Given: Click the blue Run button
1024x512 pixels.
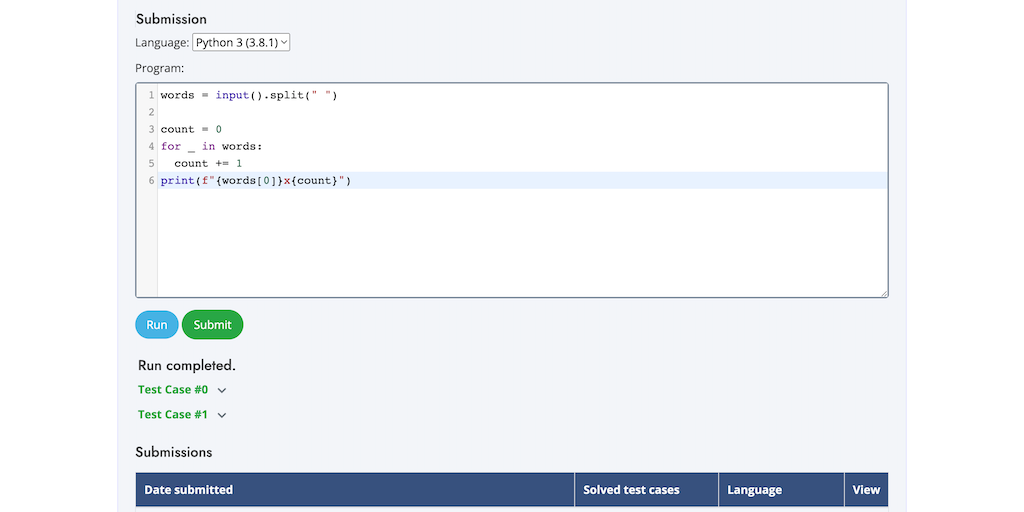Looking at the screenshot, I should [157, 325].
